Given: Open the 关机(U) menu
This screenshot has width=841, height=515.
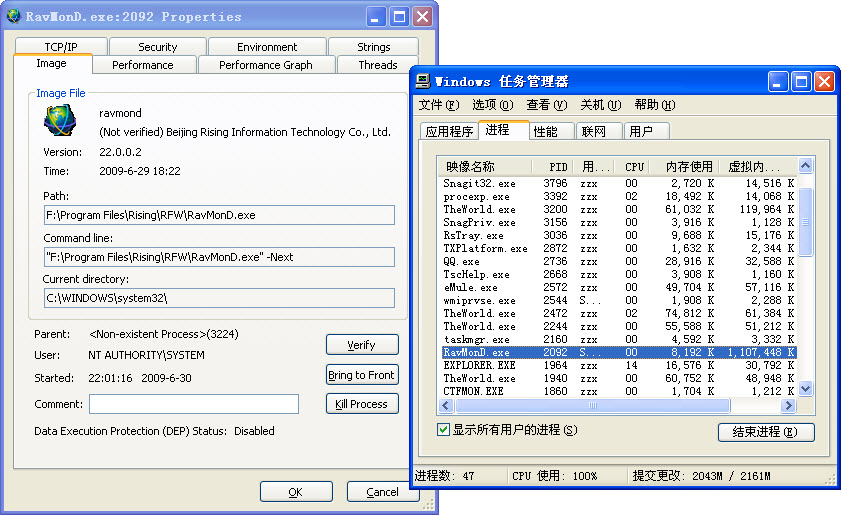Looking at the screenshot, I should (x=601, y=105).
